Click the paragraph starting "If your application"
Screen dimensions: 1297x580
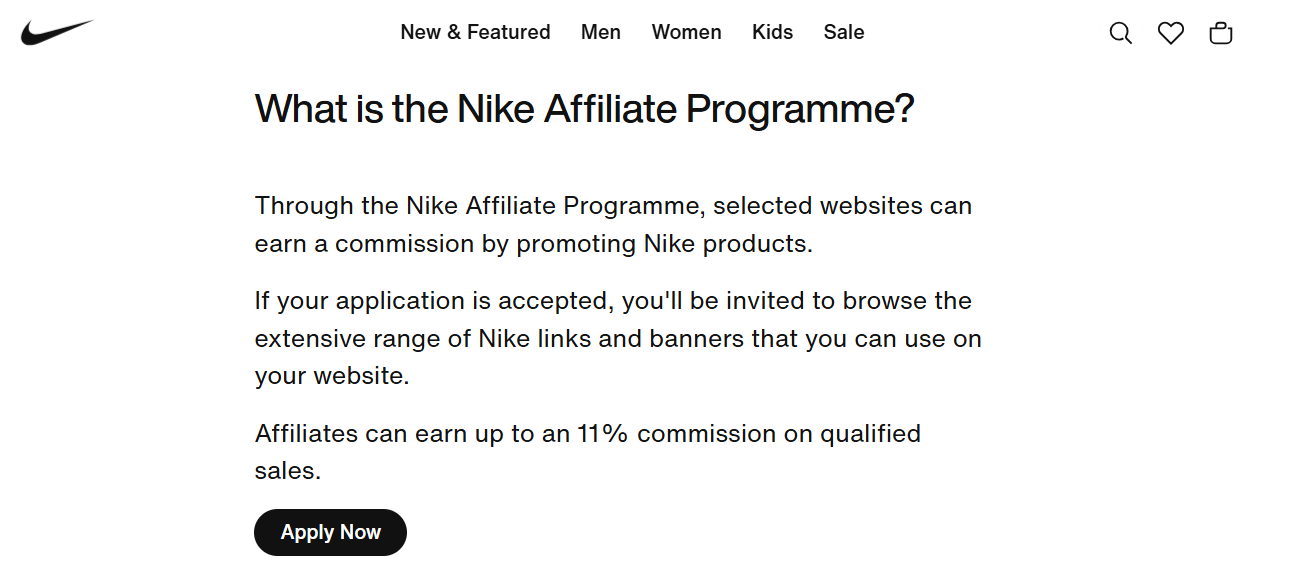coord(618,339)
